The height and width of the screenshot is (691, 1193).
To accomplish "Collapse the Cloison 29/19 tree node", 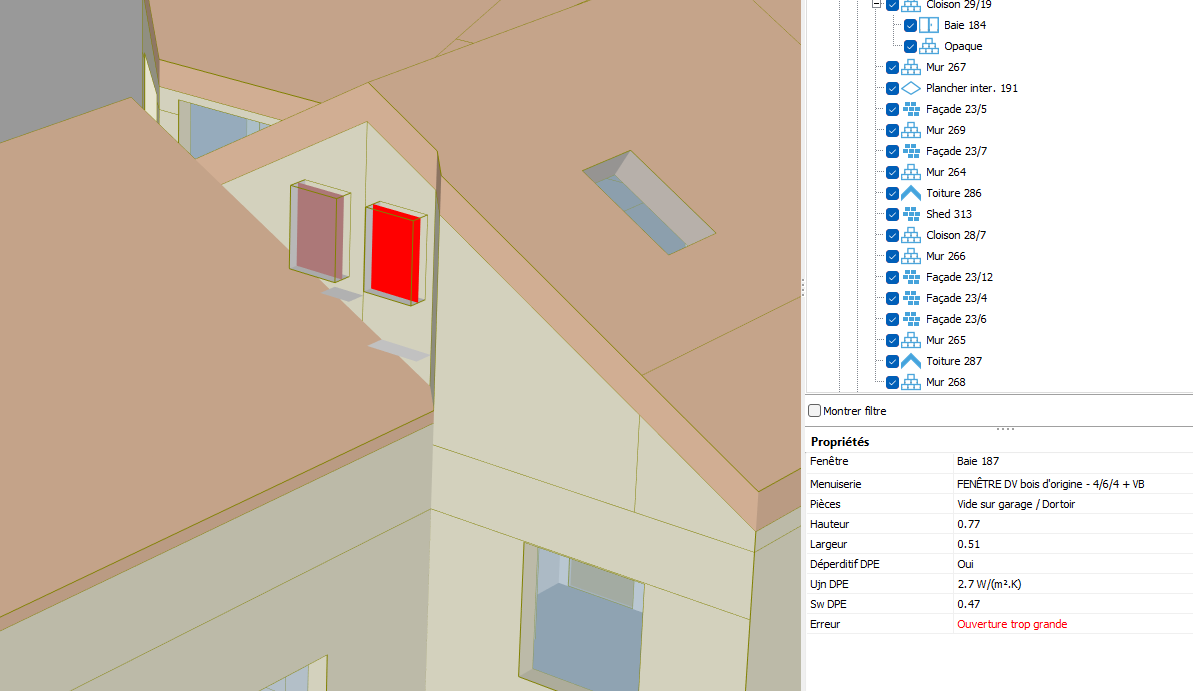I will point(876,4).
